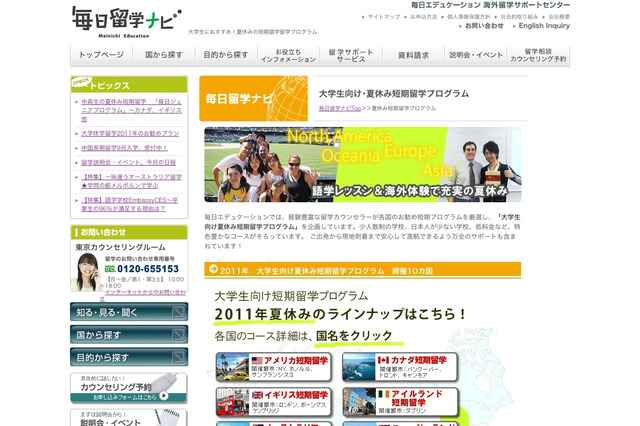Open the 国から探す navigation tab
Screen dimensions: 640x426
[164, 55]
